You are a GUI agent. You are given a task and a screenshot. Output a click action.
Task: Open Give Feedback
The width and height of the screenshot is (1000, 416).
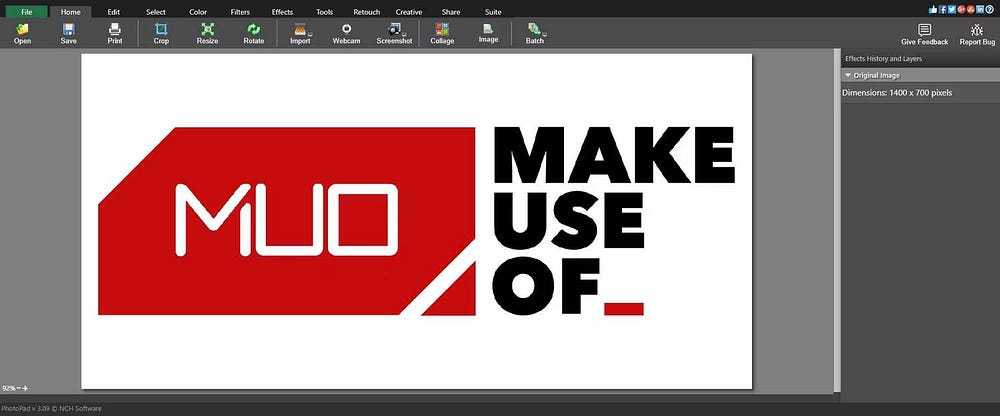[x=924, y=34]
